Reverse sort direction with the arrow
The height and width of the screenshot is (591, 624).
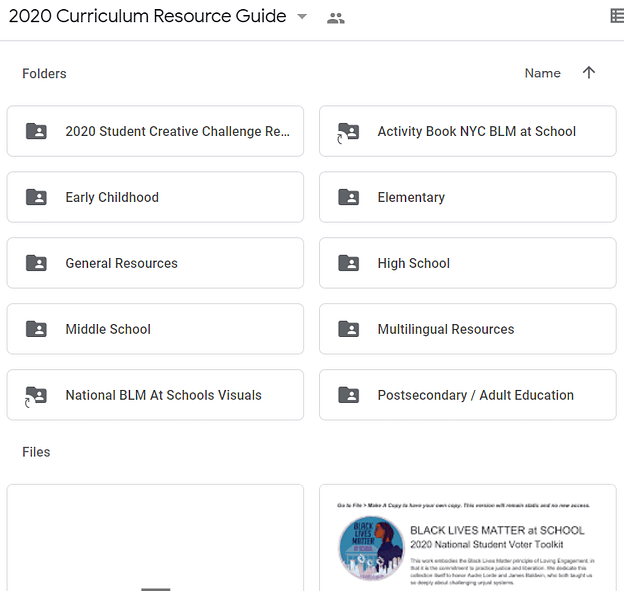(589, 73)
